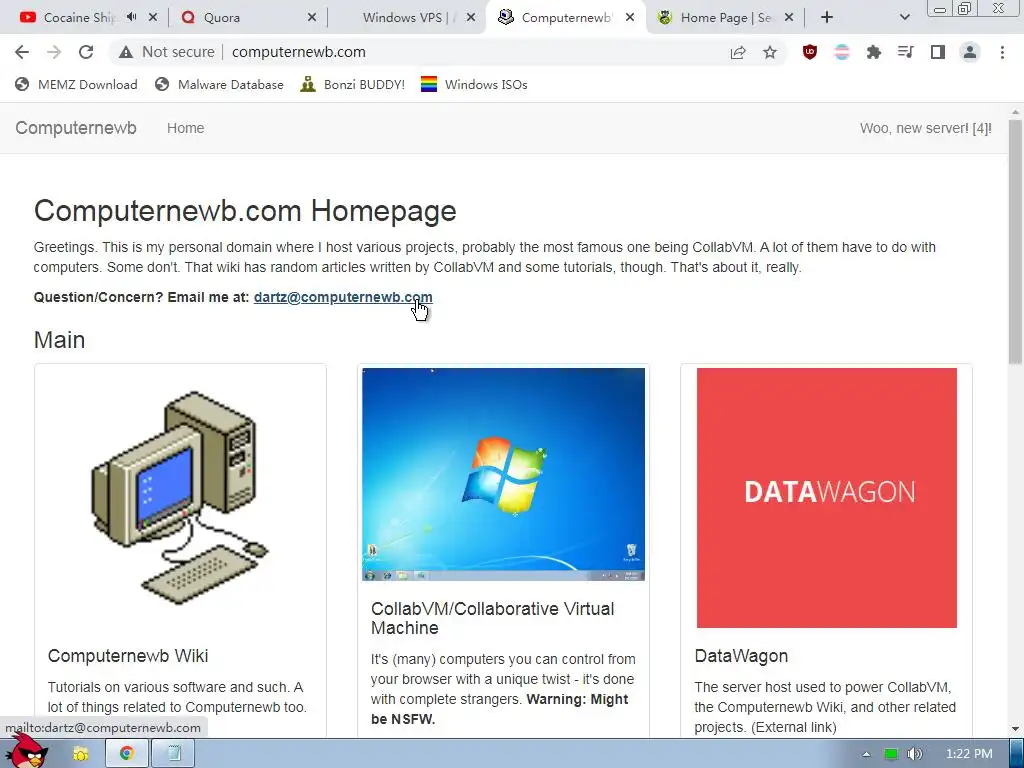Open the Windows ISOs bookmark
Screen dimensions: 1024x768
tap(474, 85)
